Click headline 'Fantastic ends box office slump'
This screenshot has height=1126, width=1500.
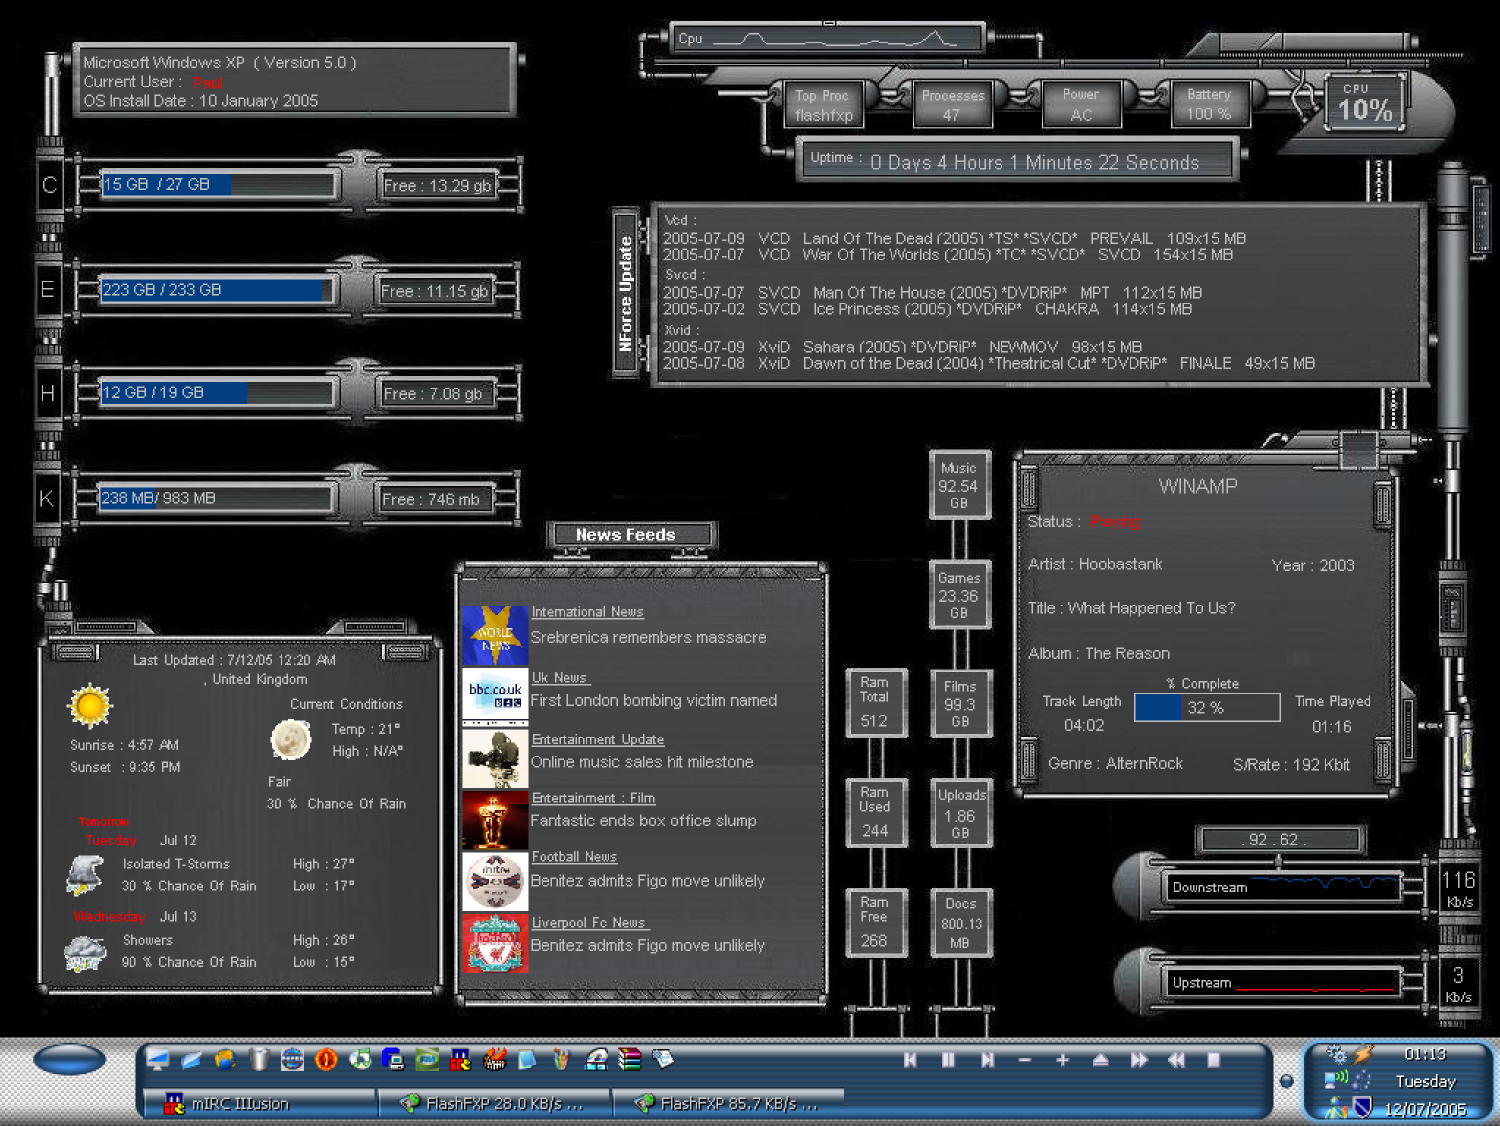pyautogui.click(x=643, y=821)
